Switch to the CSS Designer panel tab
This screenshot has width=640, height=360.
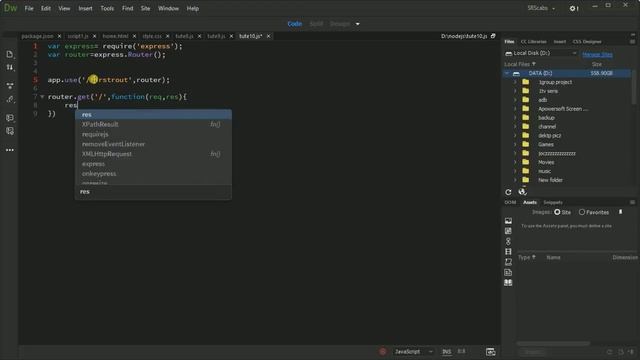[587, 42]
